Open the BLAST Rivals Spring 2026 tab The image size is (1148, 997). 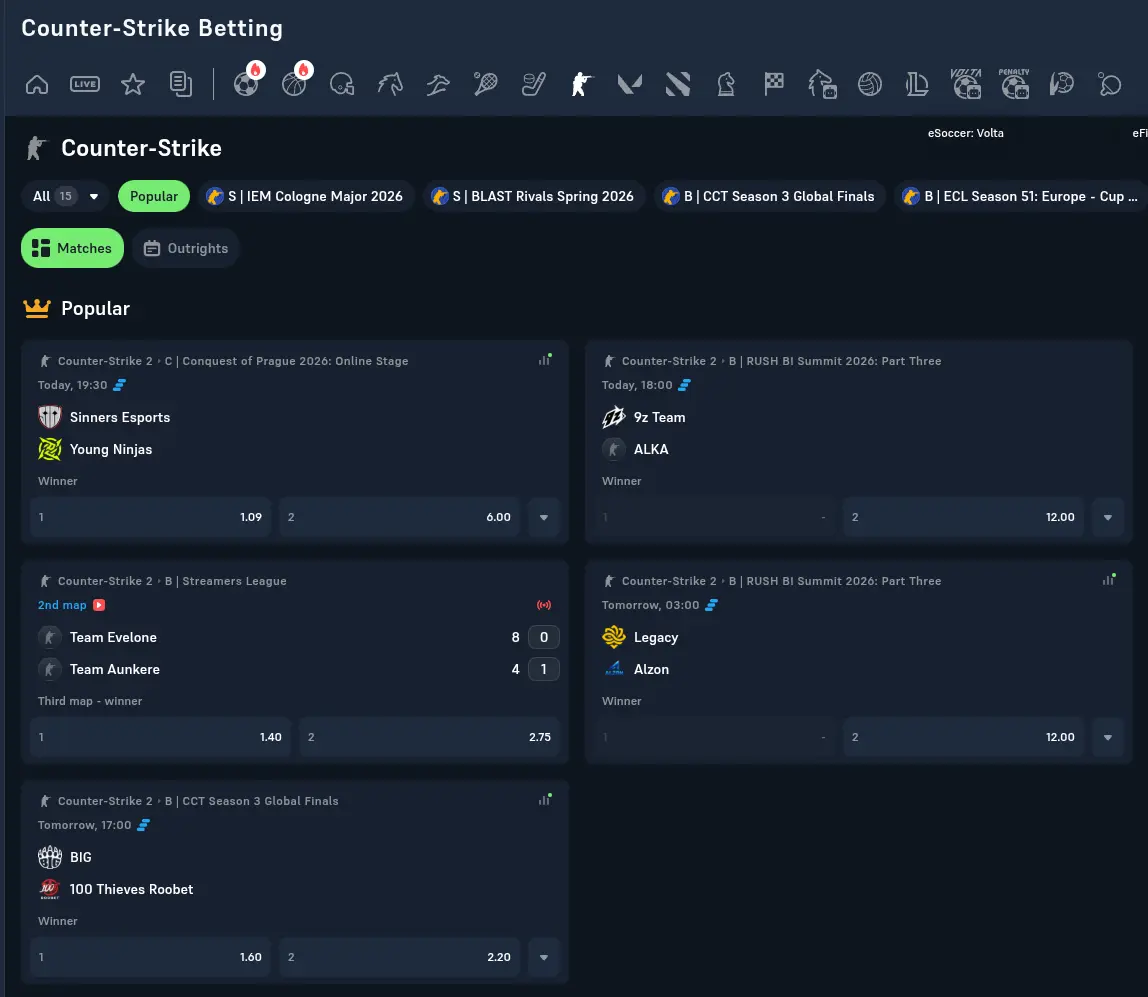533,196
